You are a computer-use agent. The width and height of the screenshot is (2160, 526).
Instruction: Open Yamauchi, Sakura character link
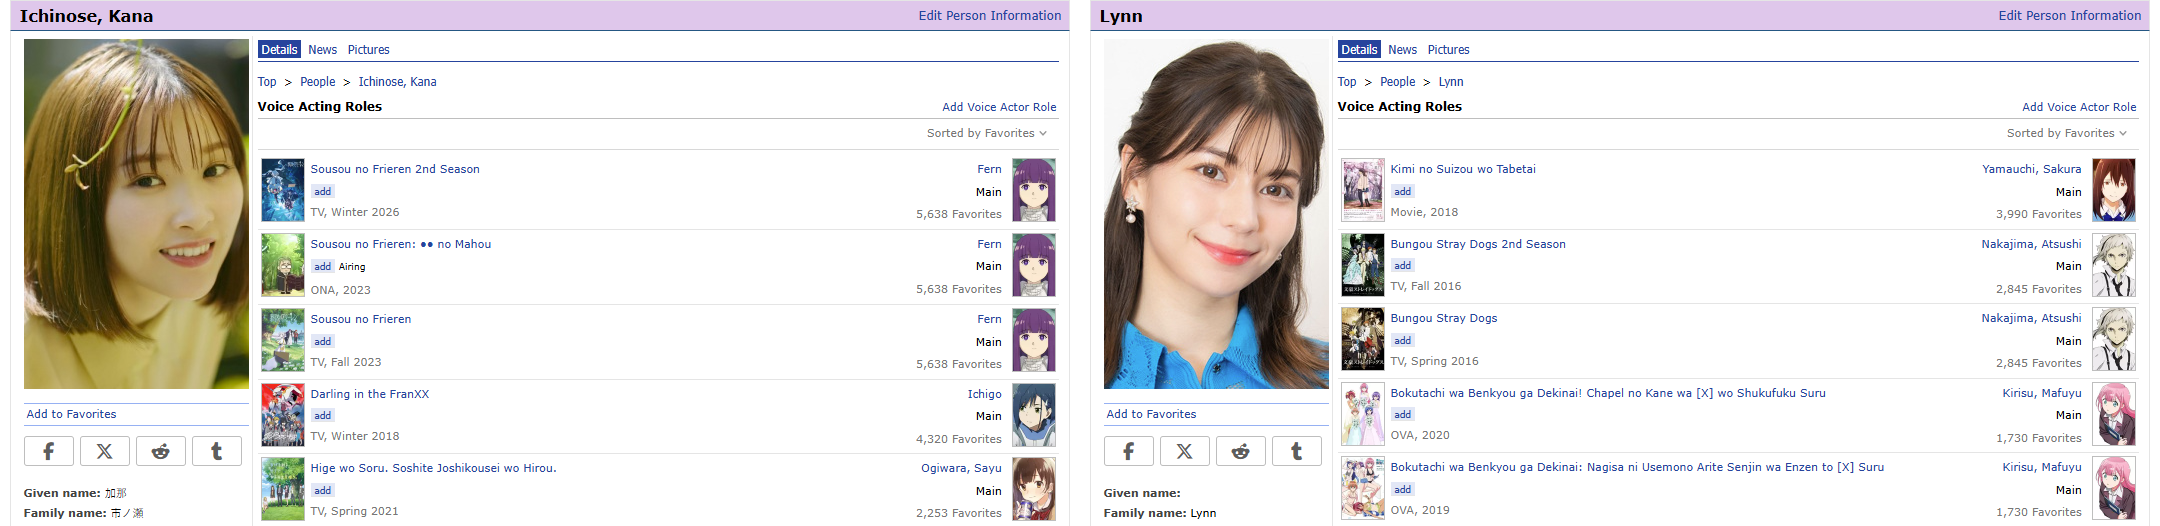point(2032,169)
